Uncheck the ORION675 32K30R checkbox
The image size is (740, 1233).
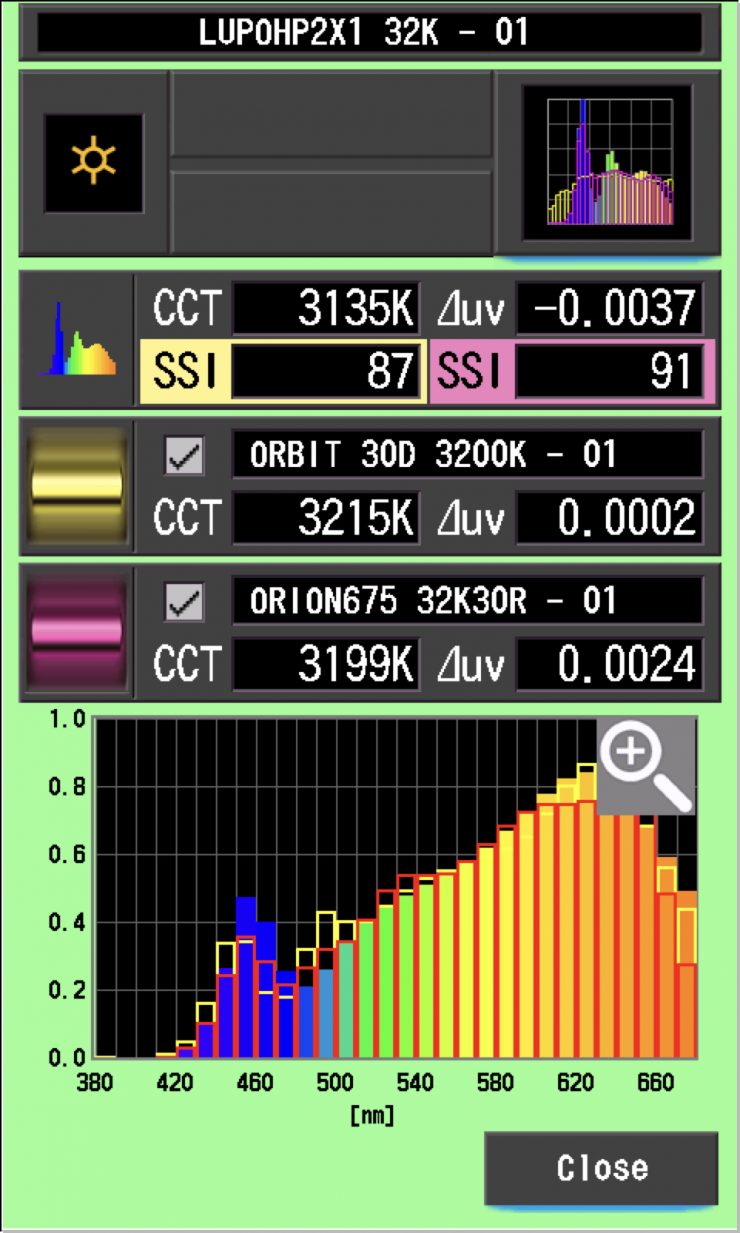pyautogui.click(x=184, y=603)
